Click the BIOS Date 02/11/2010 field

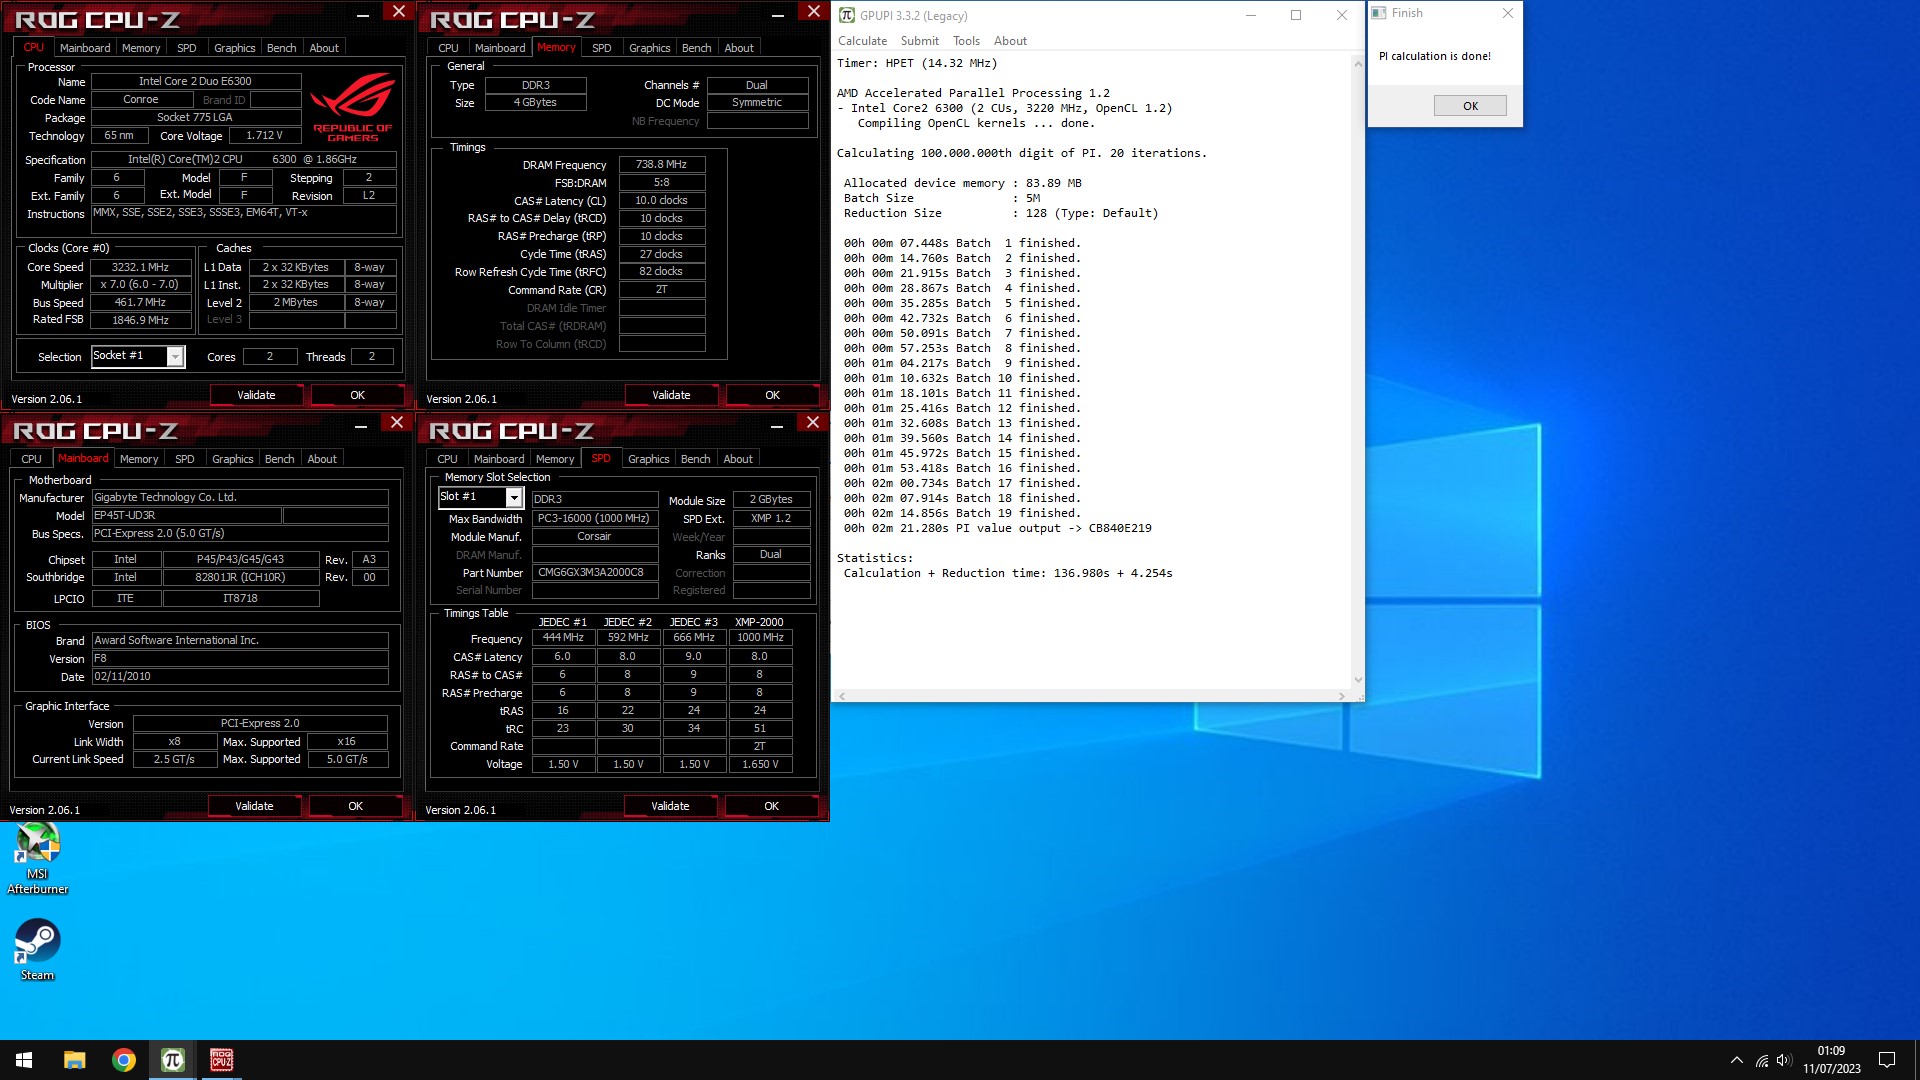[x=240, y=677]
